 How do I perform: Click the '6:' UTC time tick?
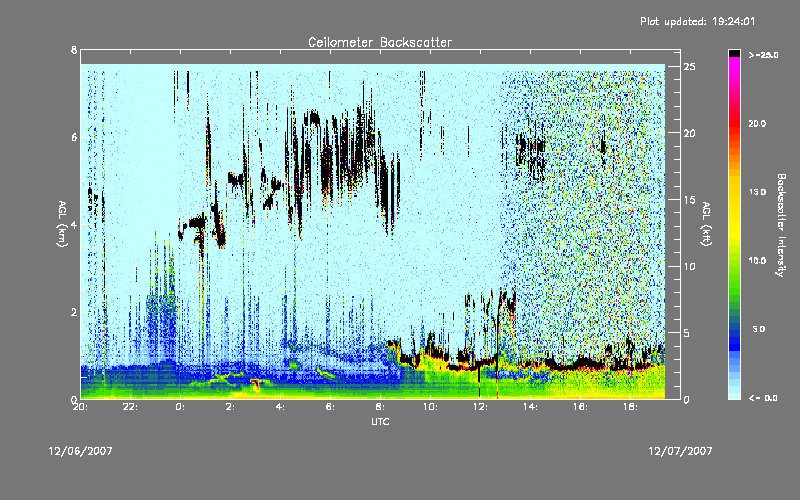(x=330, y=407)
